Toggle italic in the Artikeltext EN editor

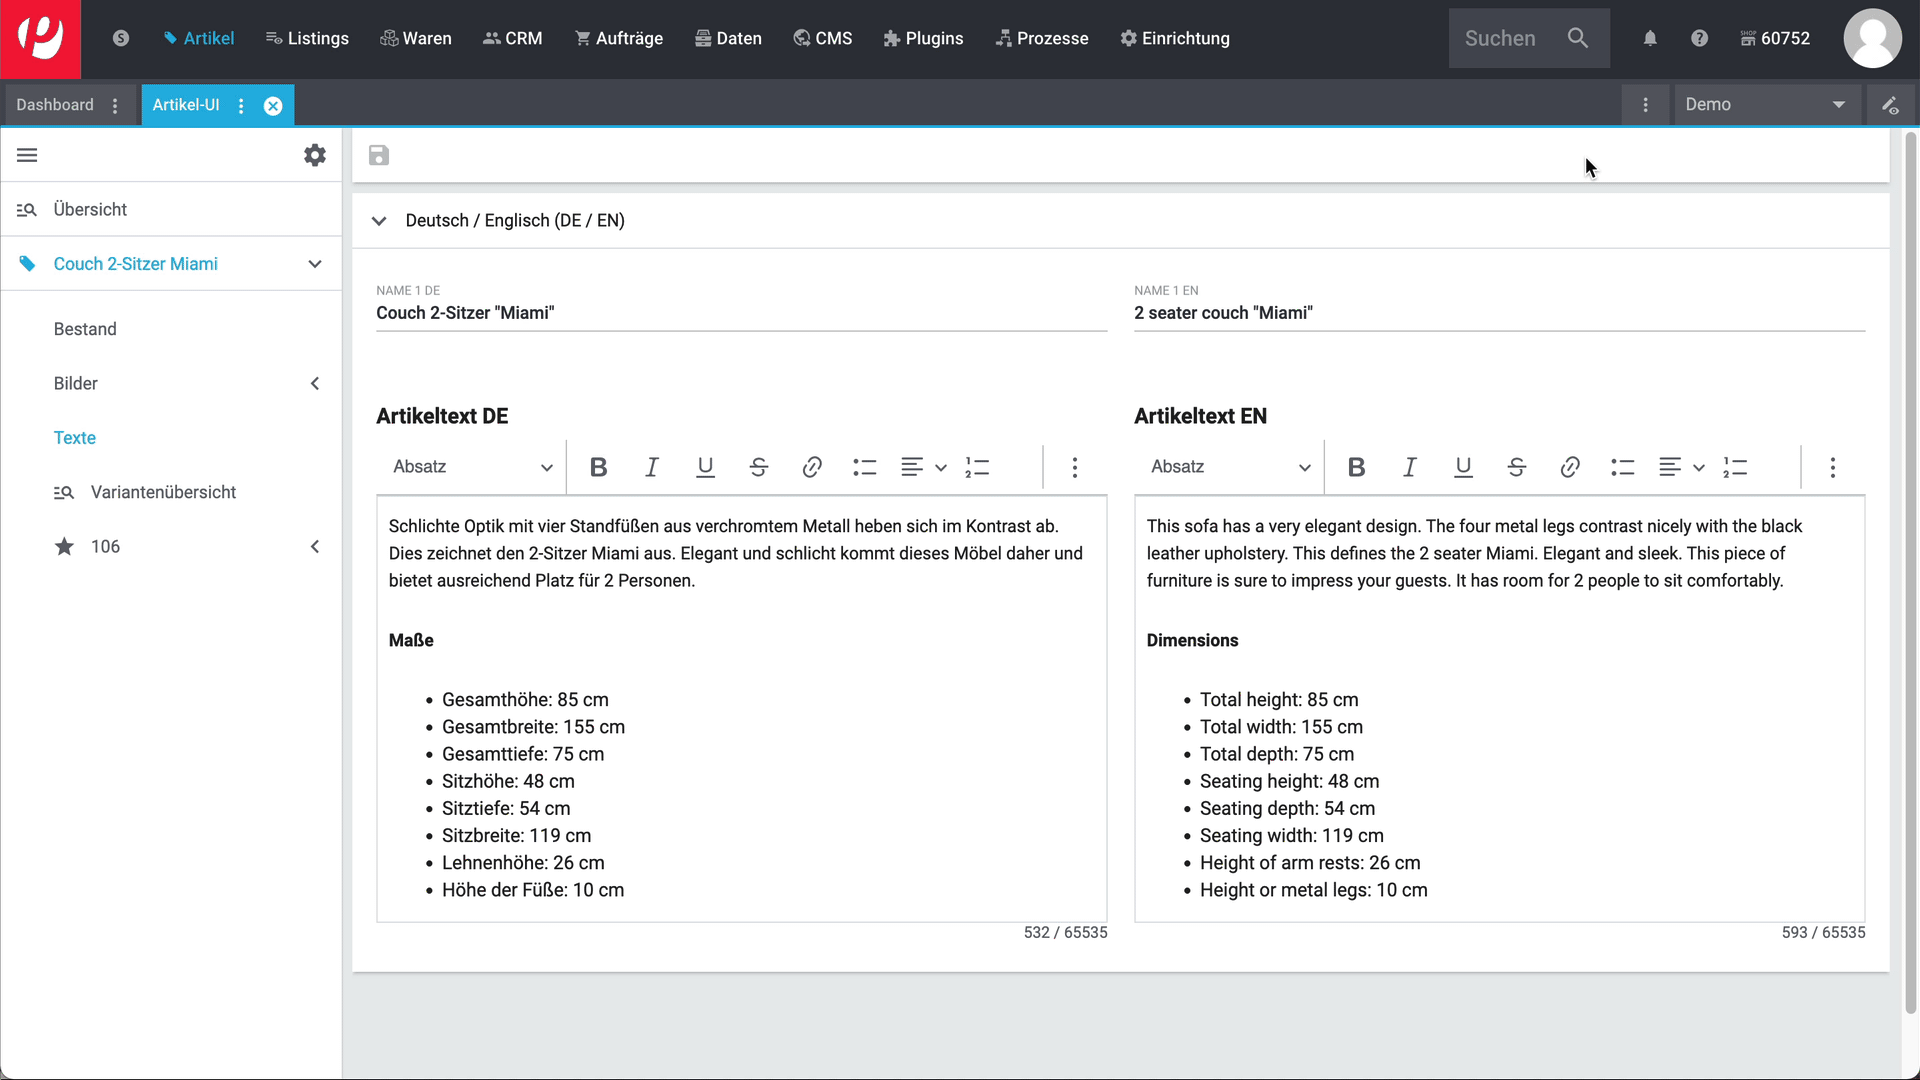coord(1409,467)
